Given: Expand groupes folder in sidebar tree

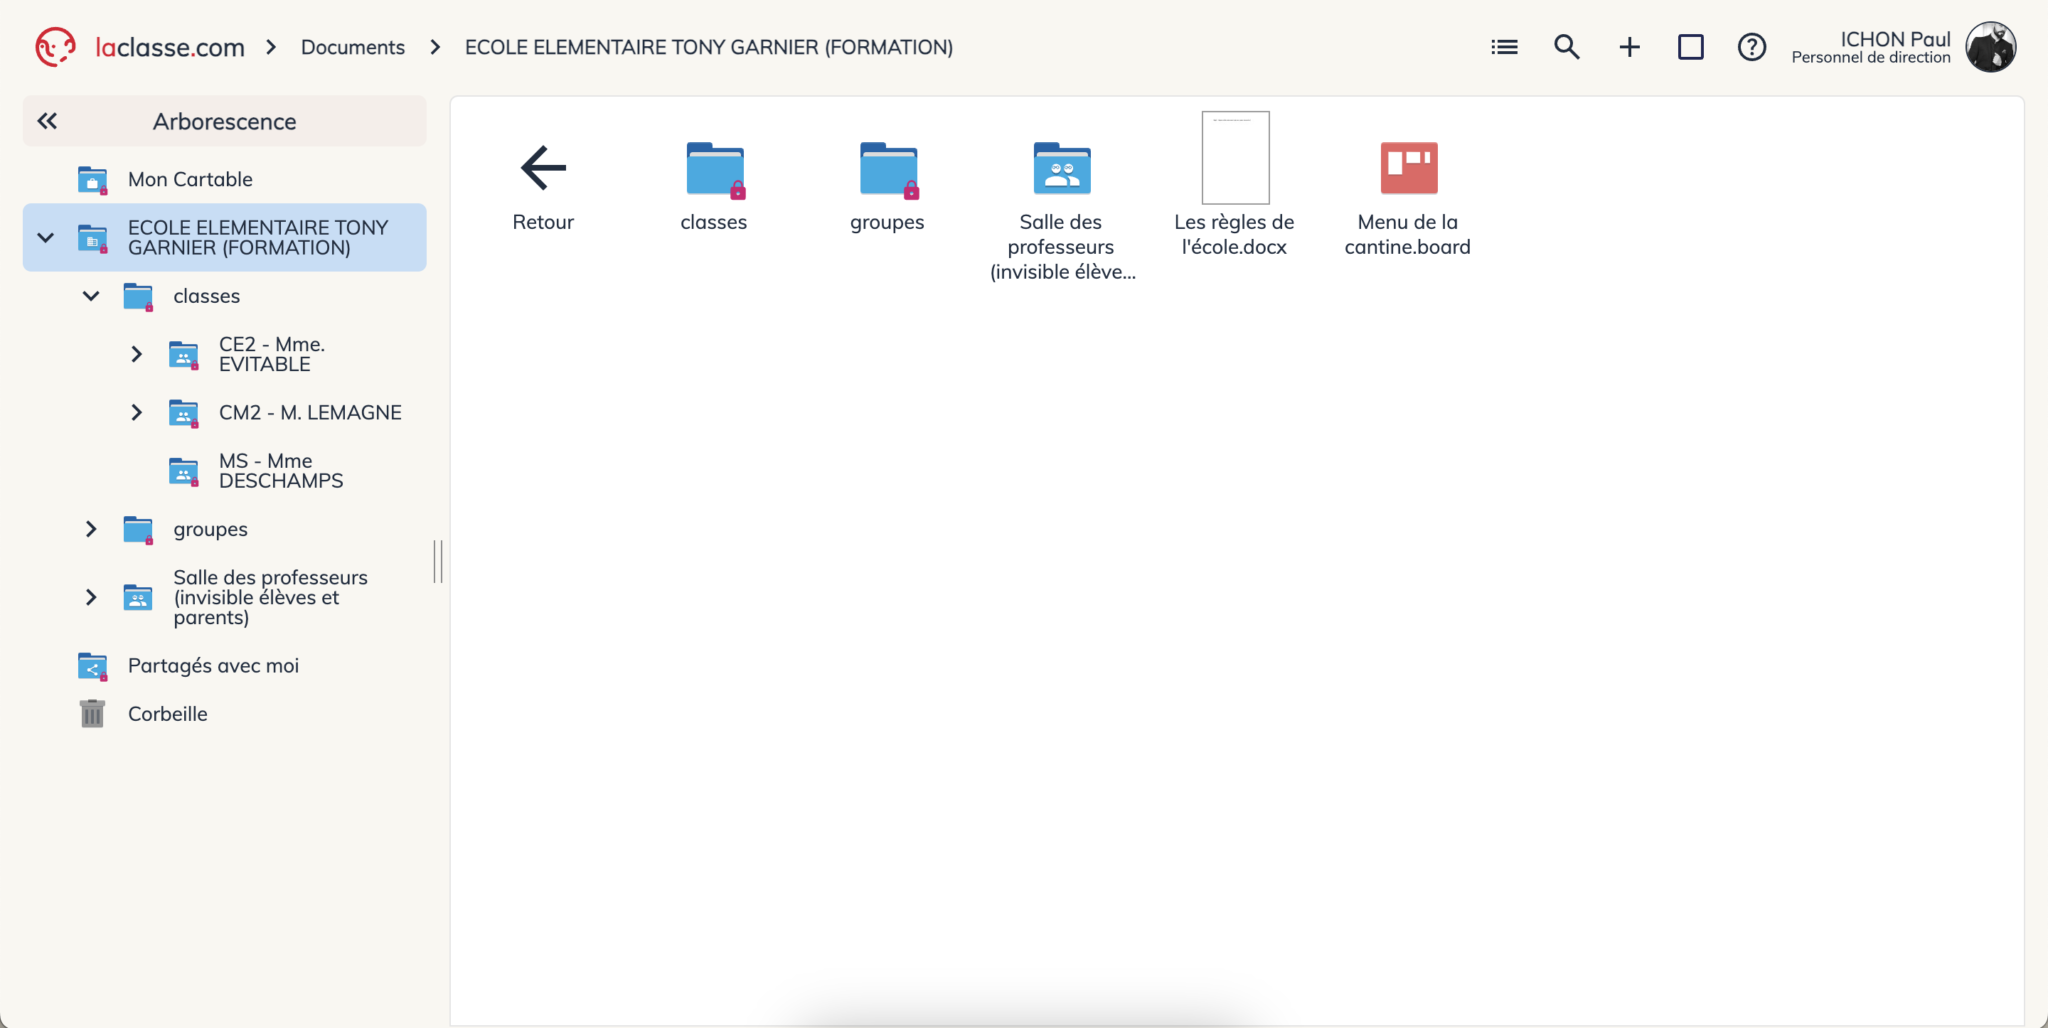Looking at the screenshot, I should (91, 529).
